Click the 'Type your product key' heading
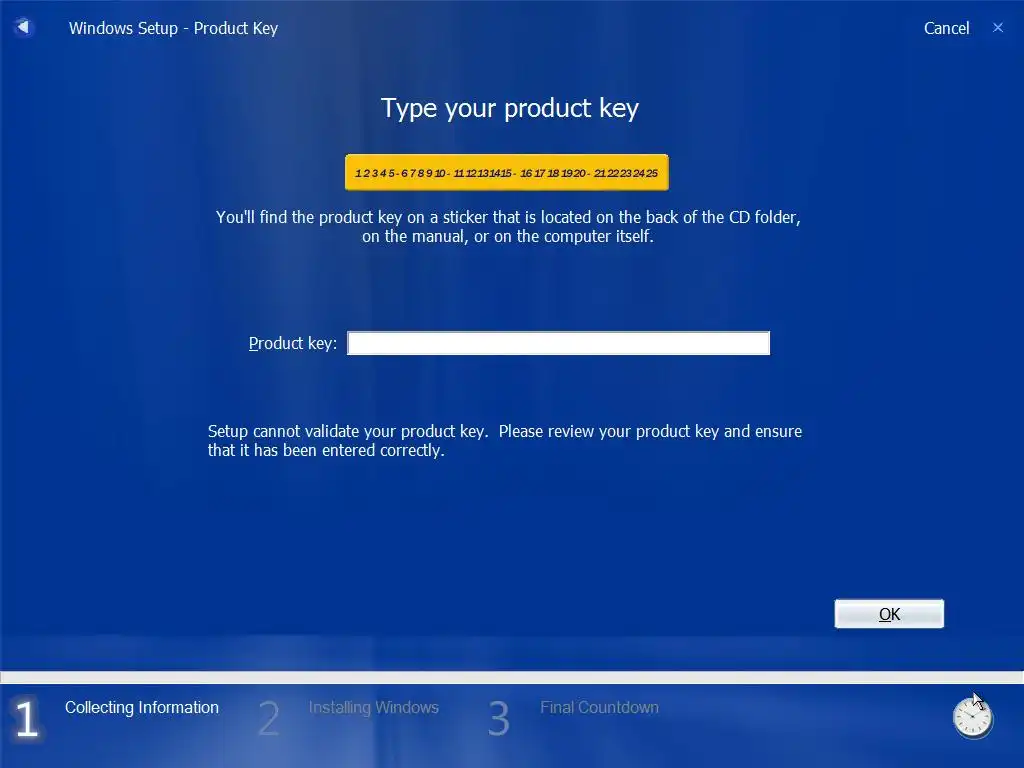The height and width of the screenshot is (768, 1024). coord(510,108)
